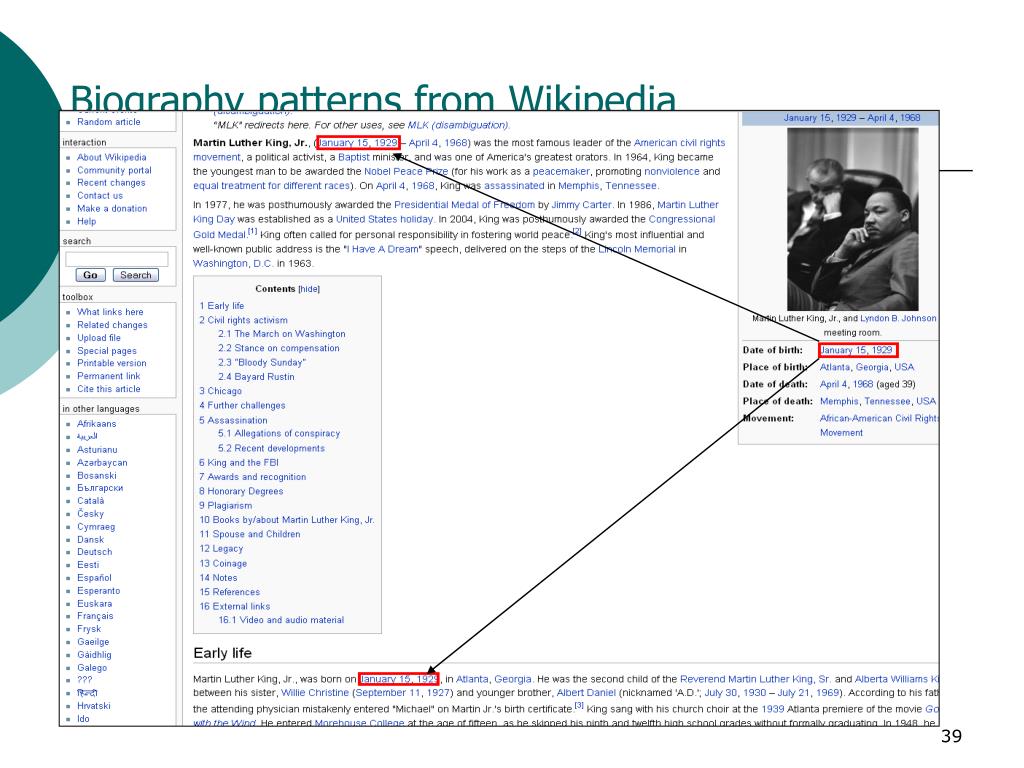The width and height of the screenshot is (1024, 768).
Task: Open the Help sidebar link
Action: [86, 221]
